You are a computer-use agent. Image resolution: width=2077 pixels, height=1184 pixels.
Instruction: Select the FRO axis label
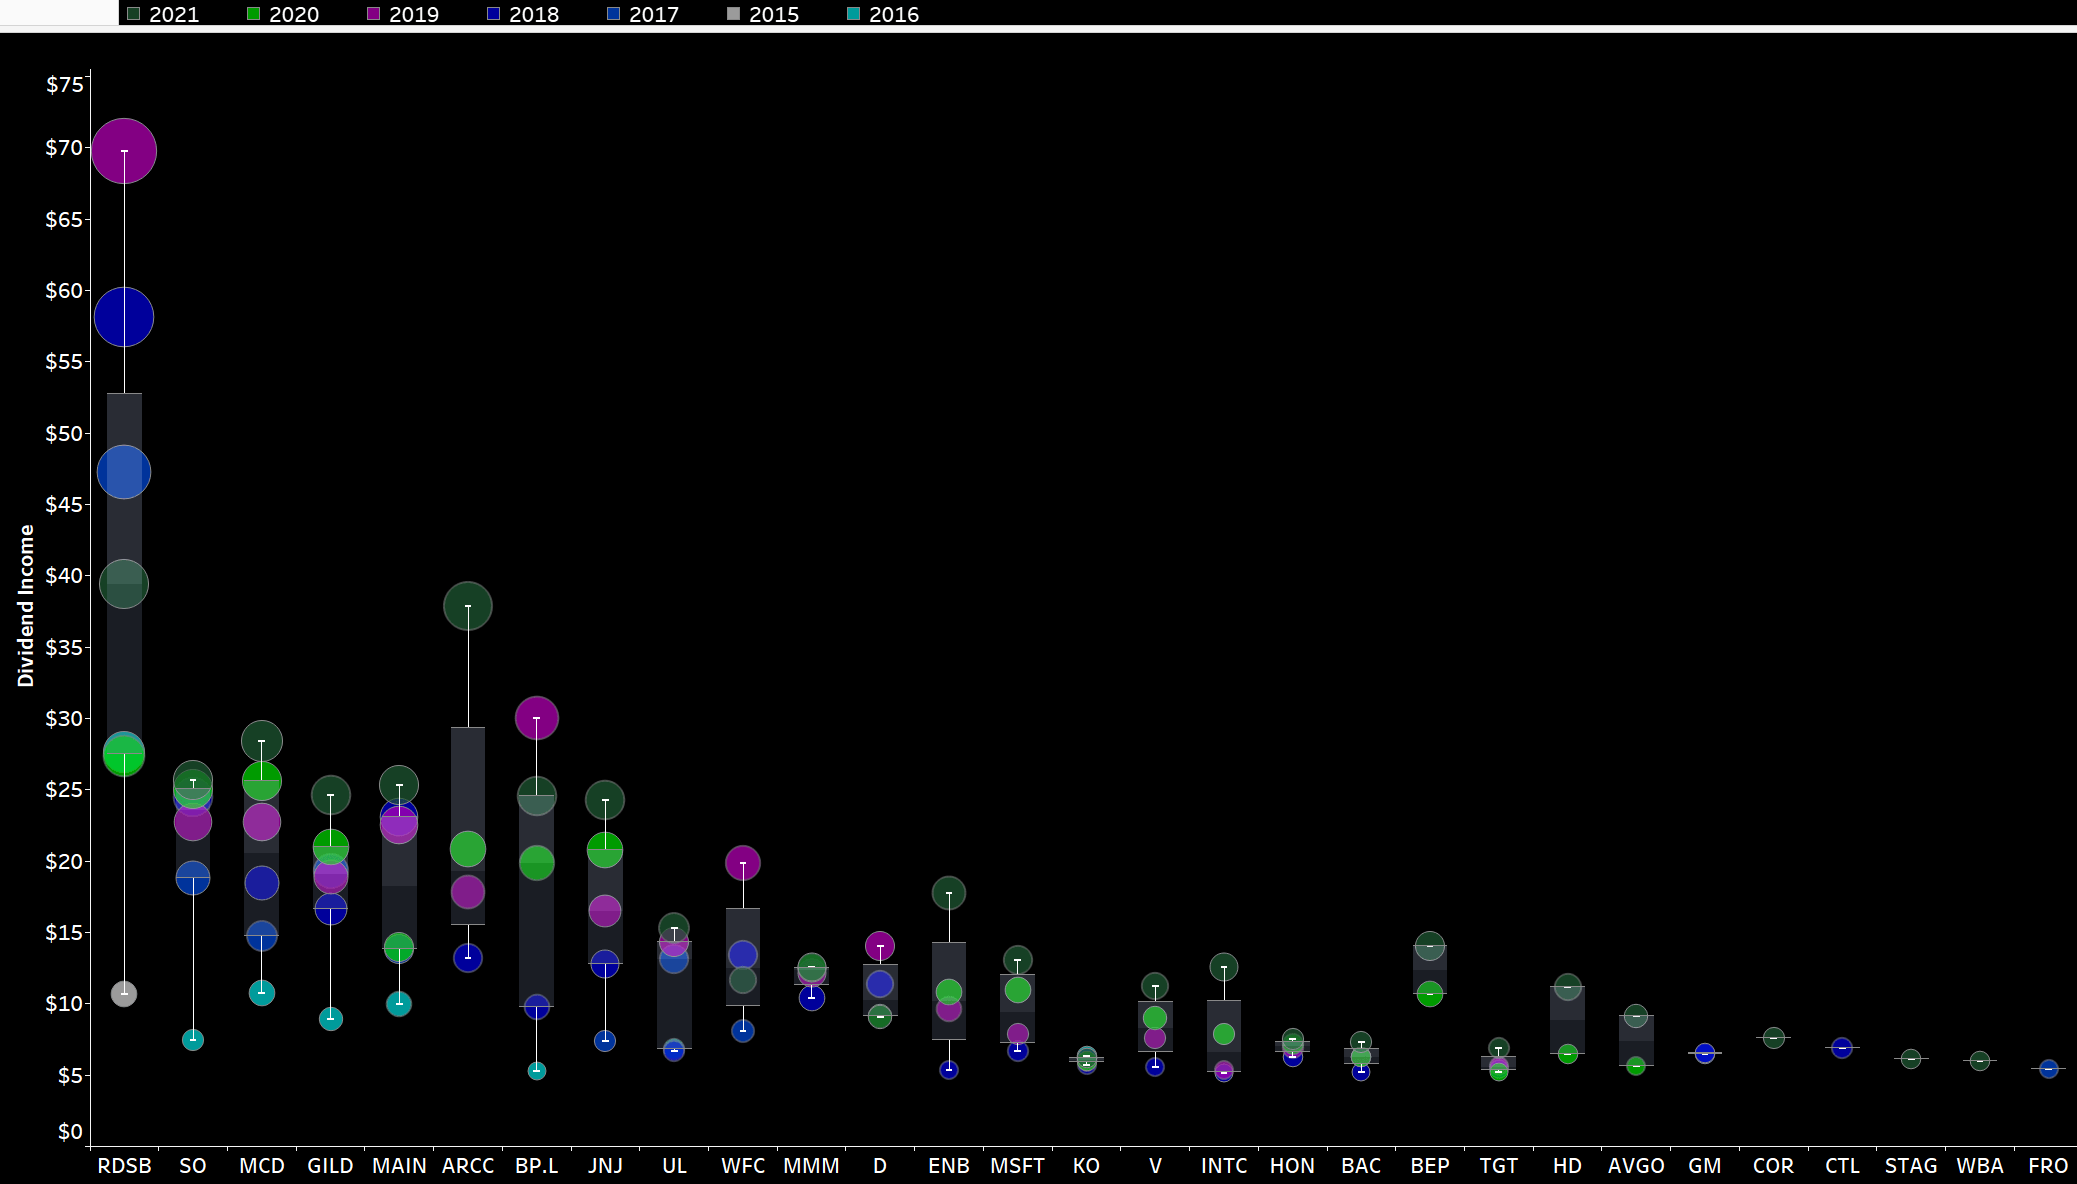click(2047, 1166)
